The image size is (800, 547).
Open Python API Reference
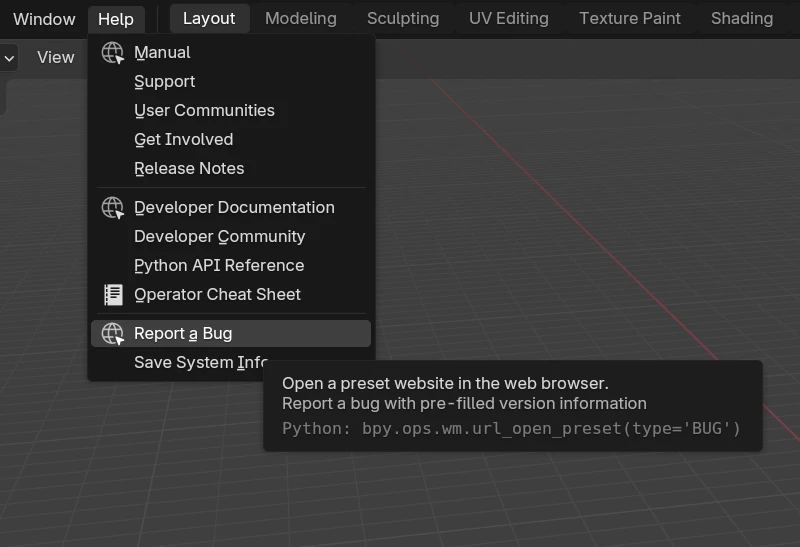(x=231, y=266)
